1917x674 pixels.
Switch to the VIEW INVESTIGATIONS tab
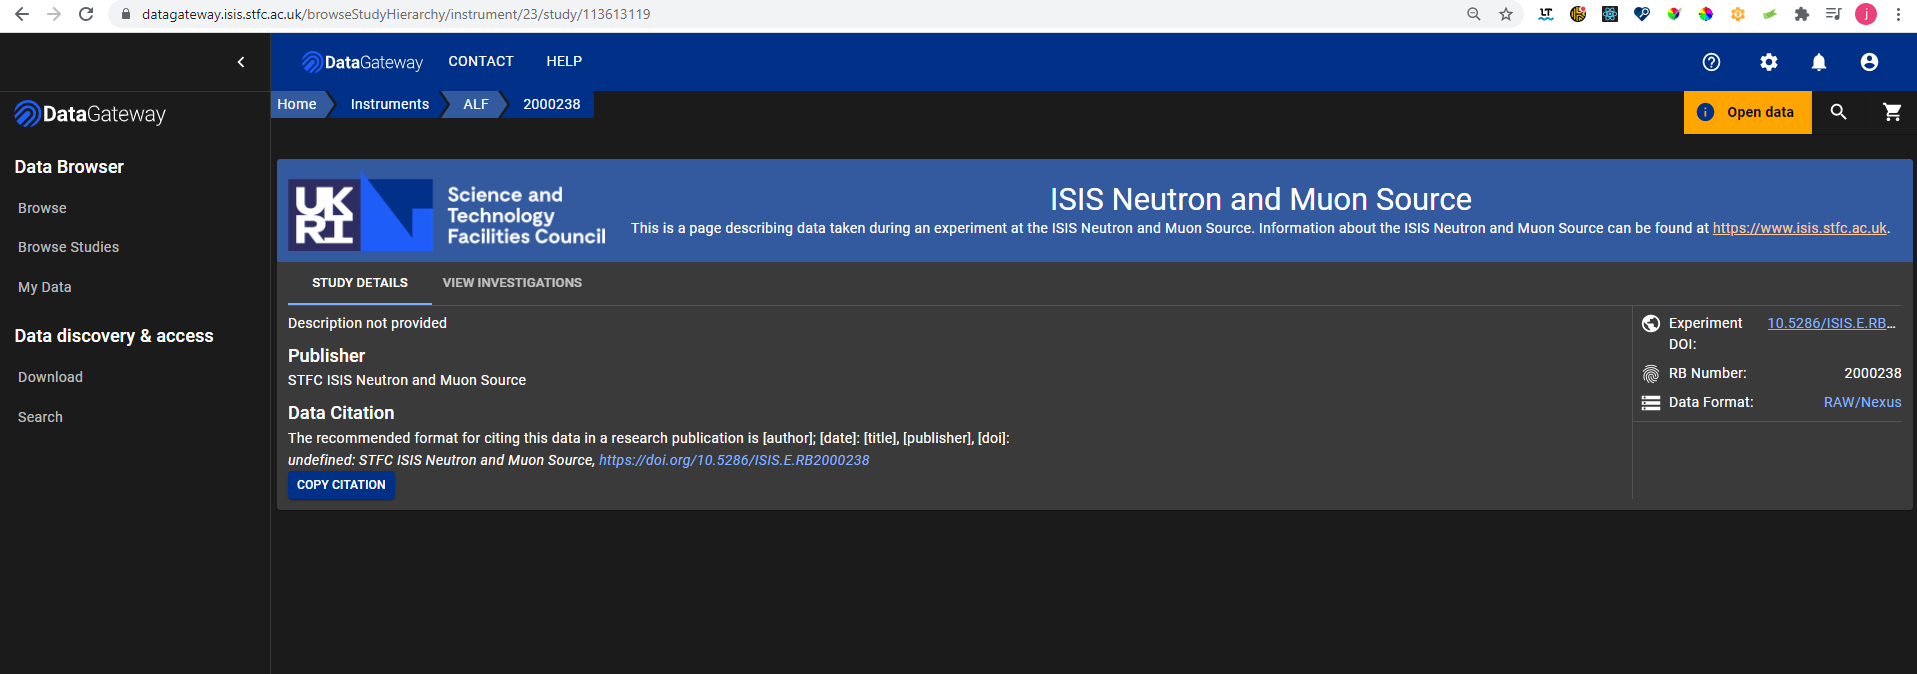pos(512,283)
